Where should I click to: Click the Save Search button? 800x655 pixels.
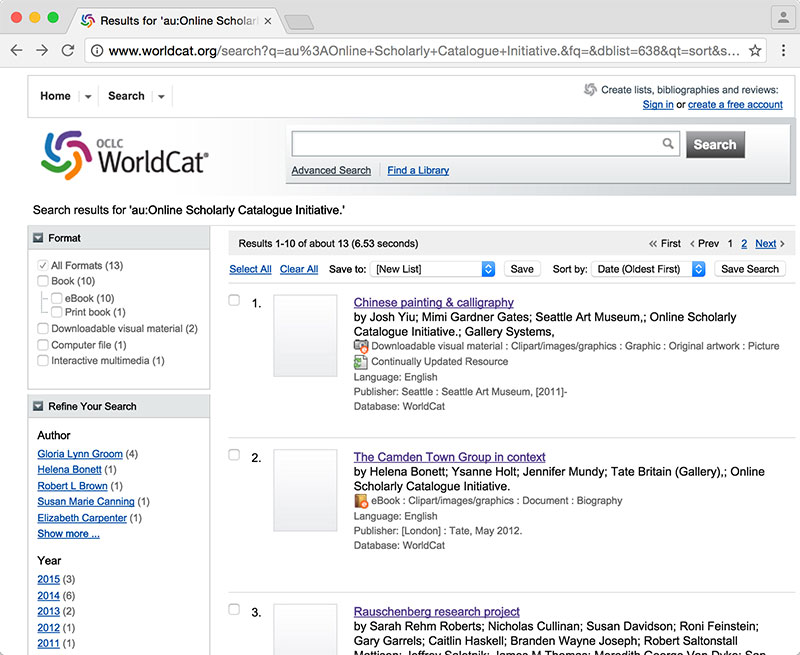click(749, 269)
